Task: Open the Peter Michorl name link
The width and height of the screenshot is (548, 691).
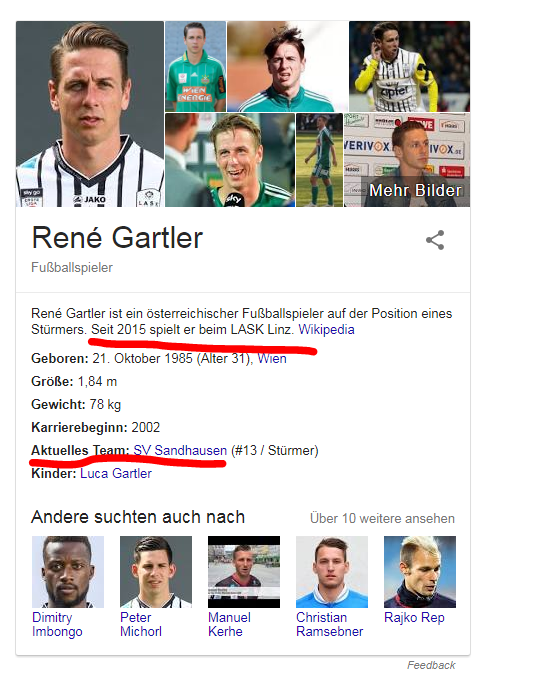Action: point(141,624)
